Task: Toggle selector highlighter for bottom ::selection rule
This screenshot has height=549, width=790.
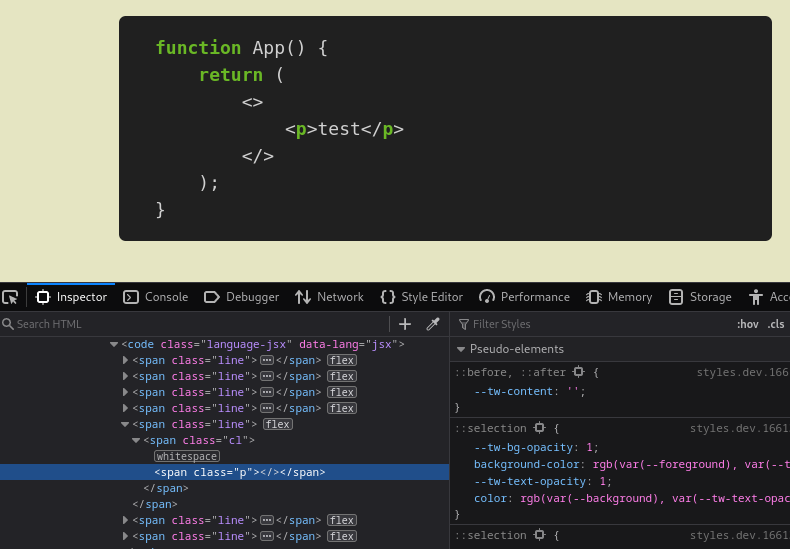Action: point(540,535)
